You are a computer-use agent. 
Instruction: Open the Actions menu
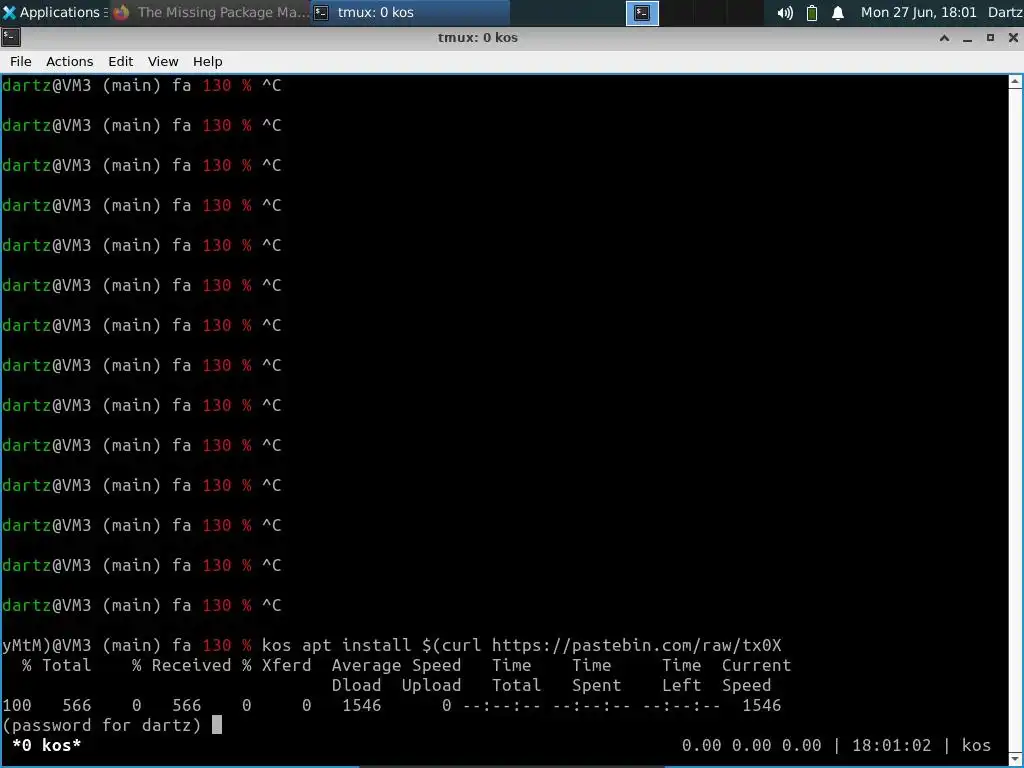69,61
